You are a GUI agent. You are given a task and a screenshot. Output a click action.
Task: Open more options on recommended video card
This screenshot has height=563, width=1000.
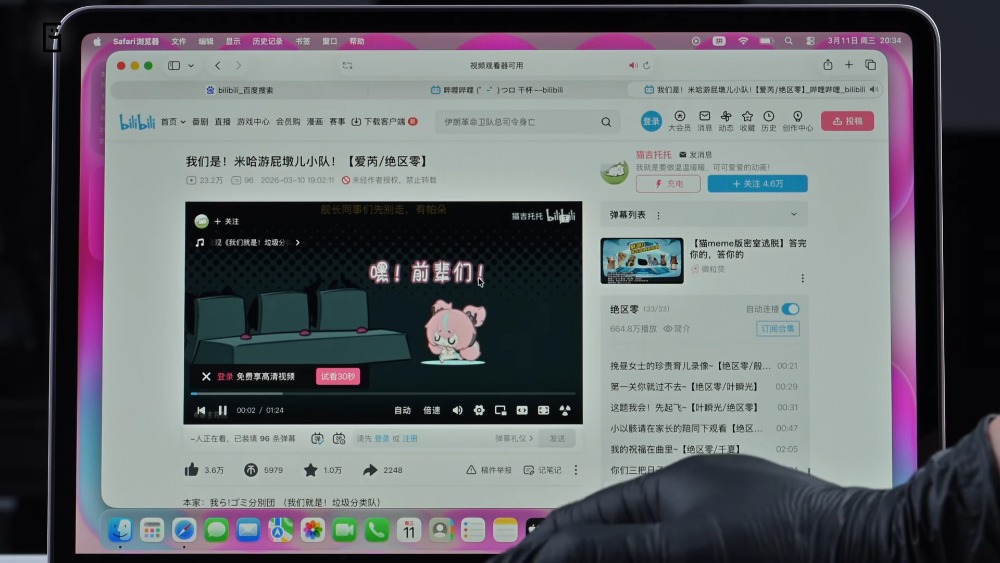[x=802, y=278]
